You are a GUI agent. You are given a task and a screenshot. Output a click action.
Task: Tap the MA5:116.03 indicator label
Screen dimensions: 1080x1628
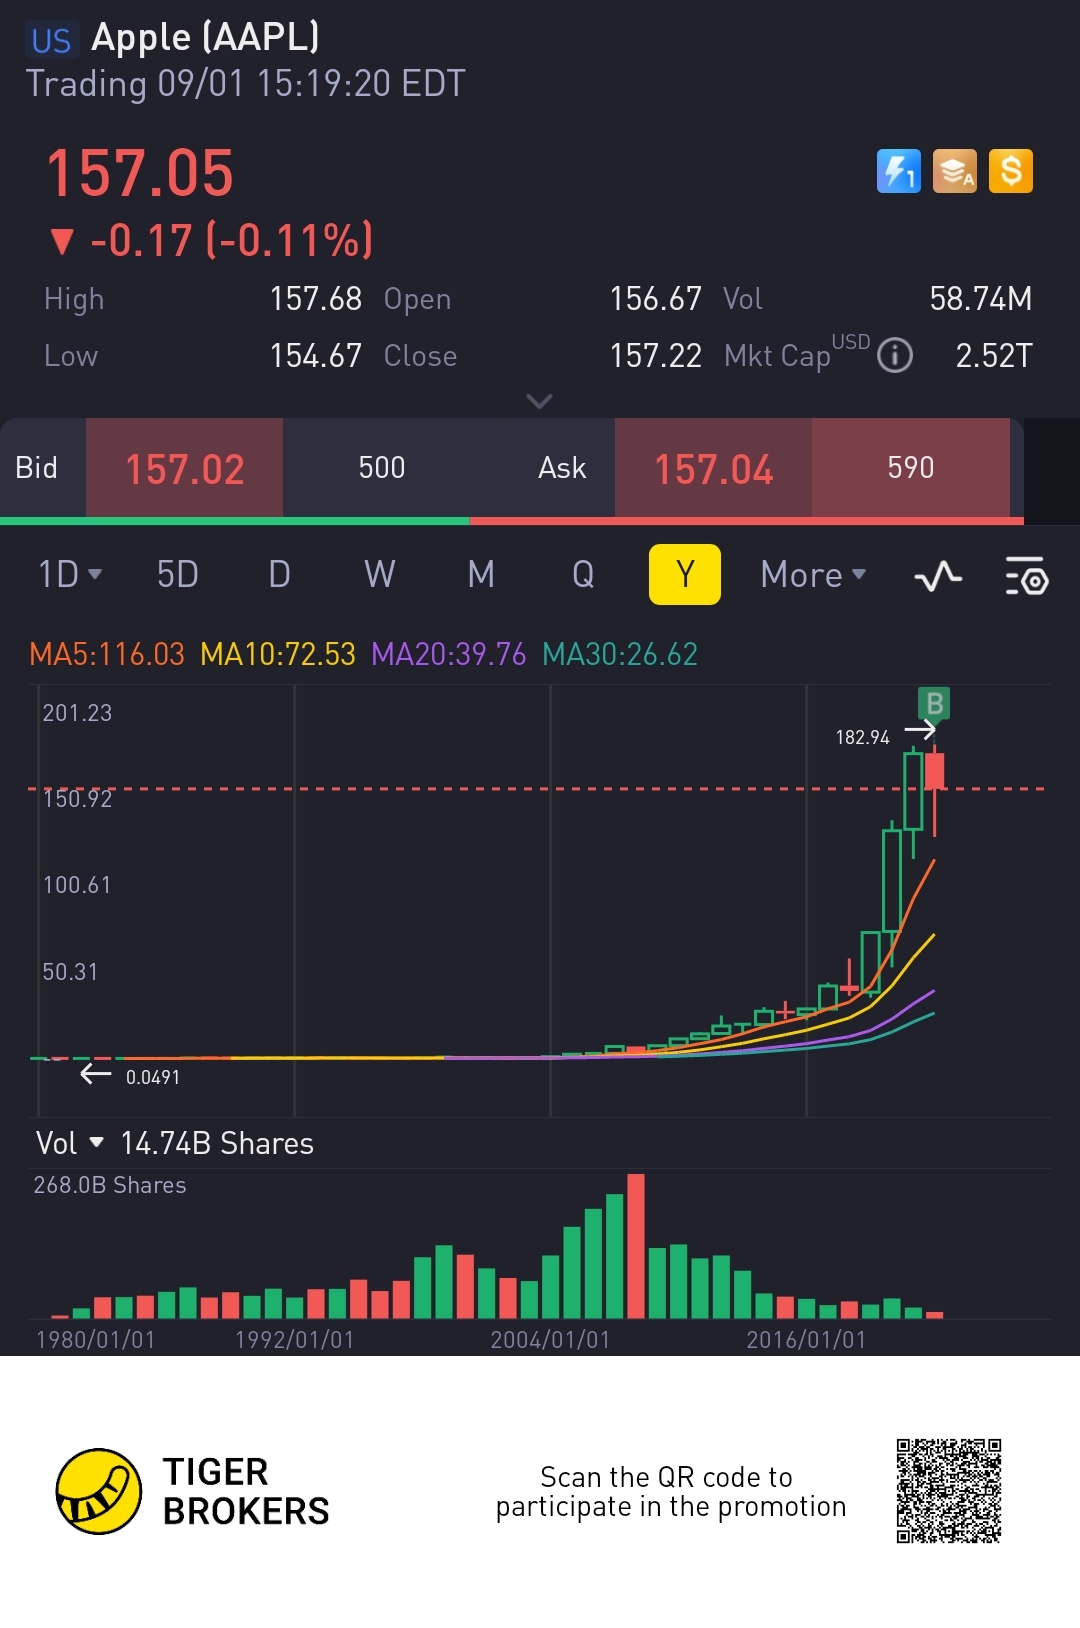click(x=107, y=654)
